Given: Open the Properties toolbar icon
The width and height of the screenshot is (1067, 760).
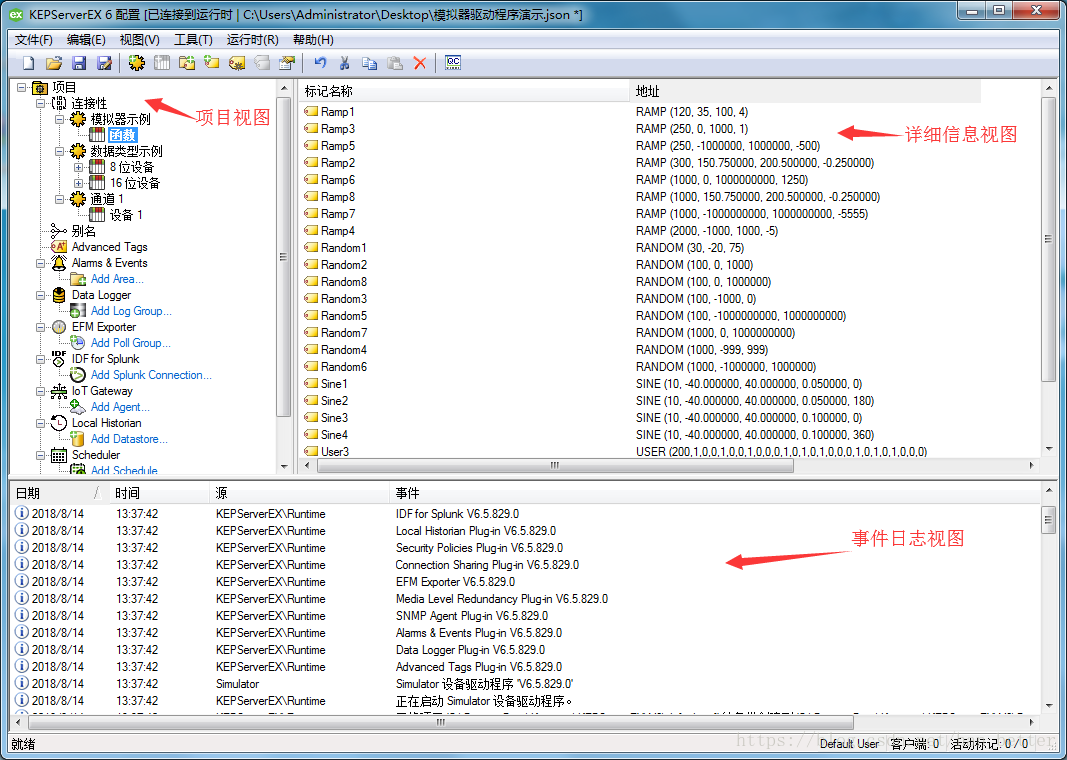Looking at the screenshot, I should 287,63.
